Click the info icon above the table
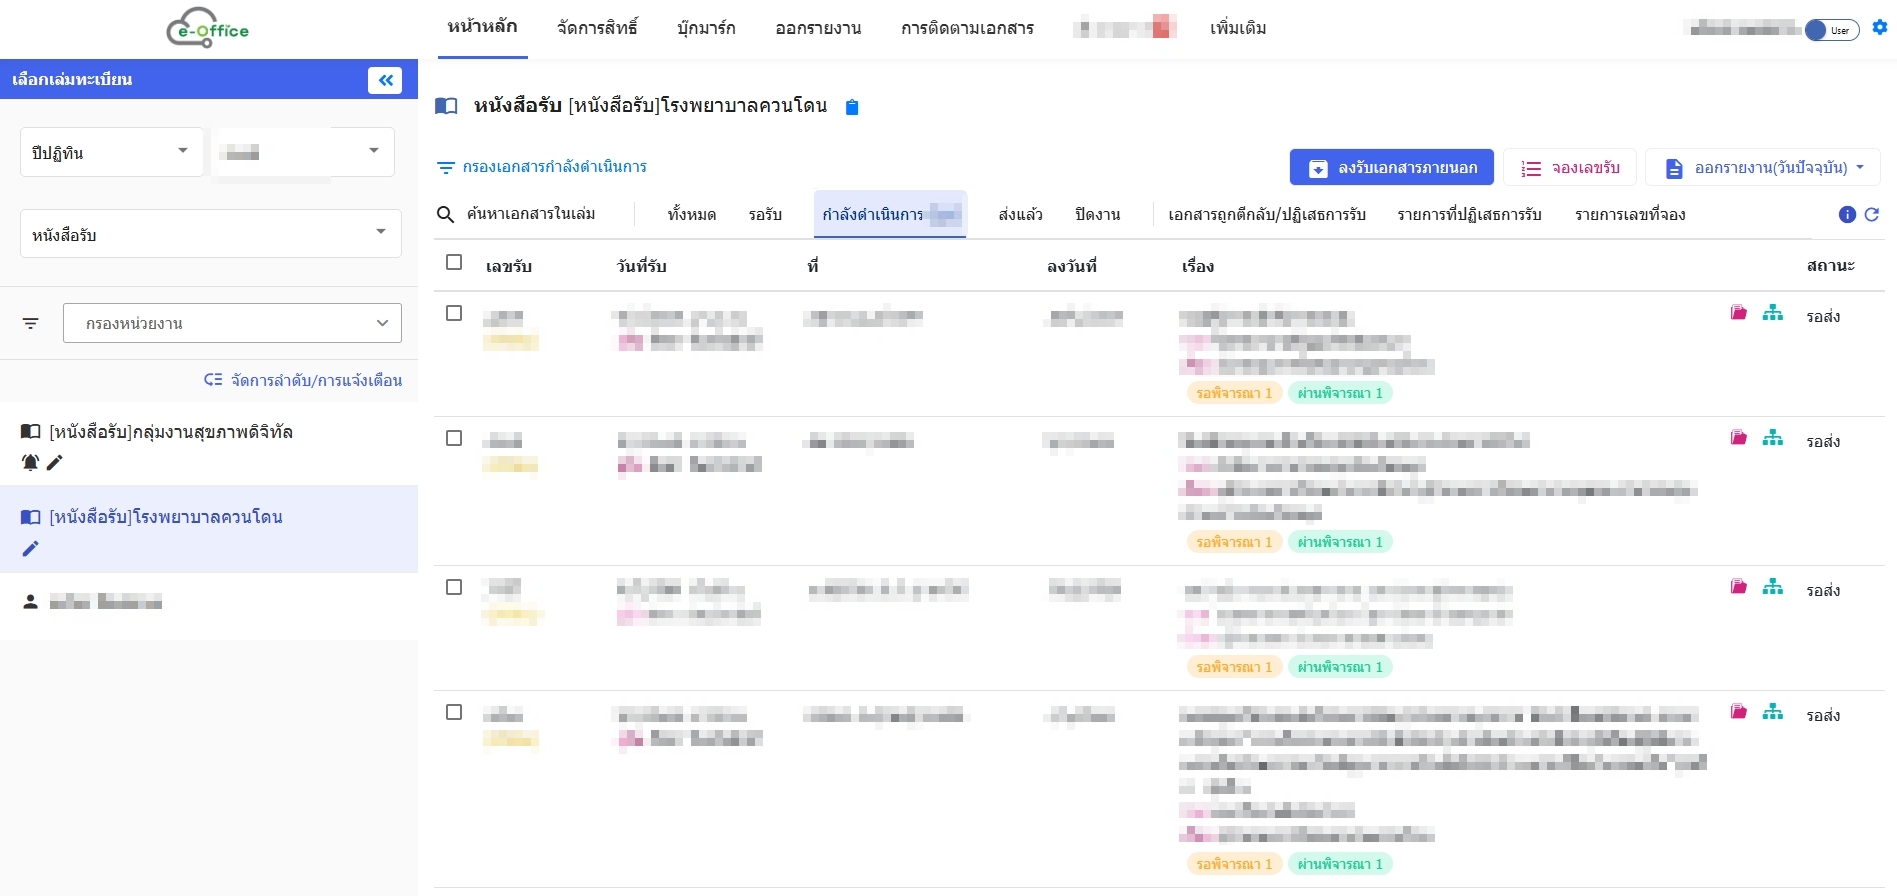1897x896 pixels. 1847,214
